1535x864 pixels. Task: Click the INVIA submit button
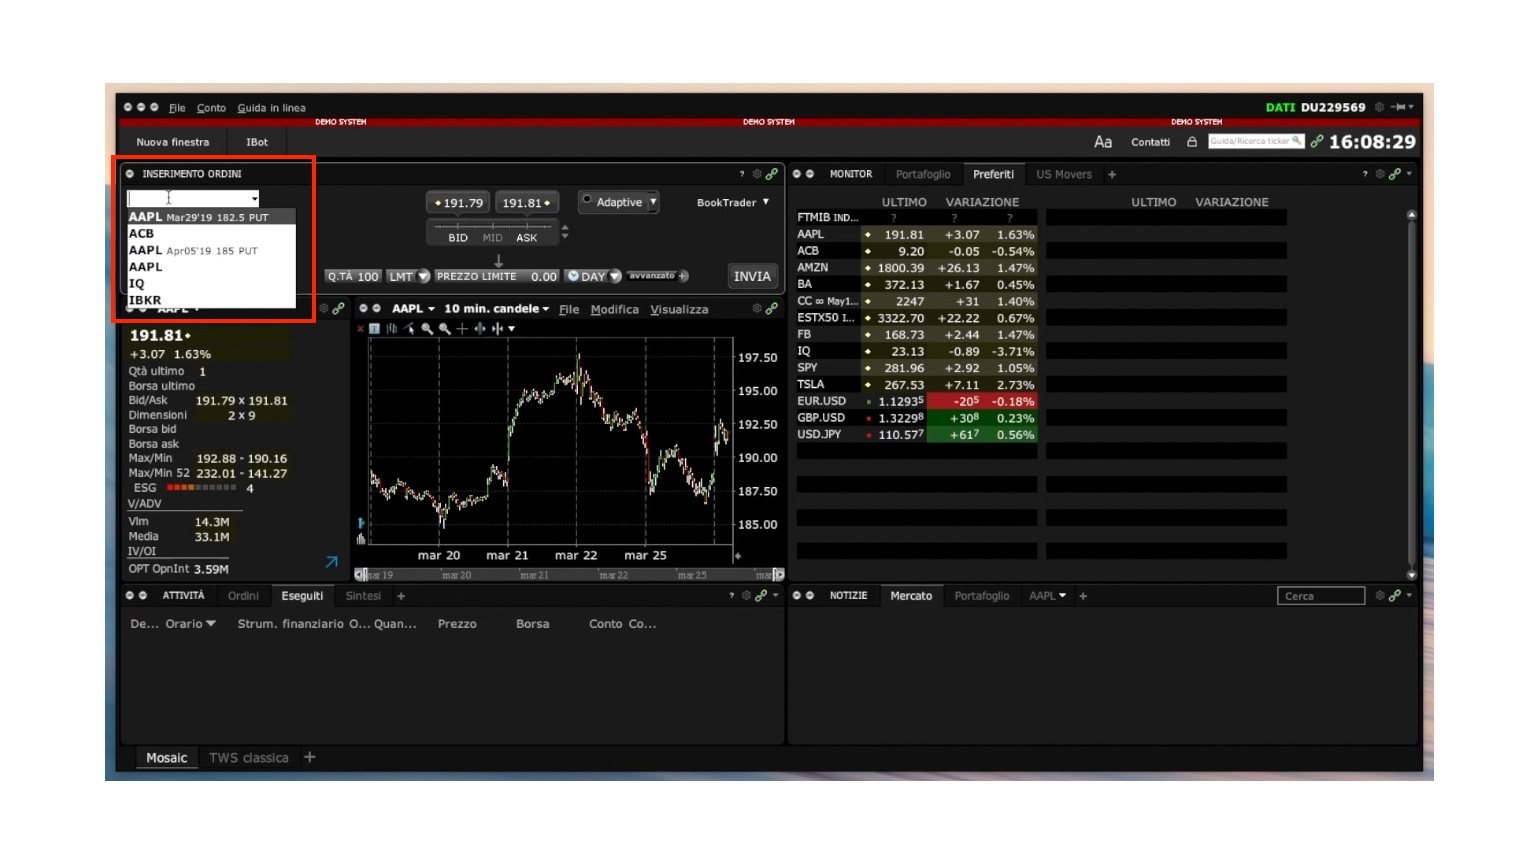click(752, 277)
